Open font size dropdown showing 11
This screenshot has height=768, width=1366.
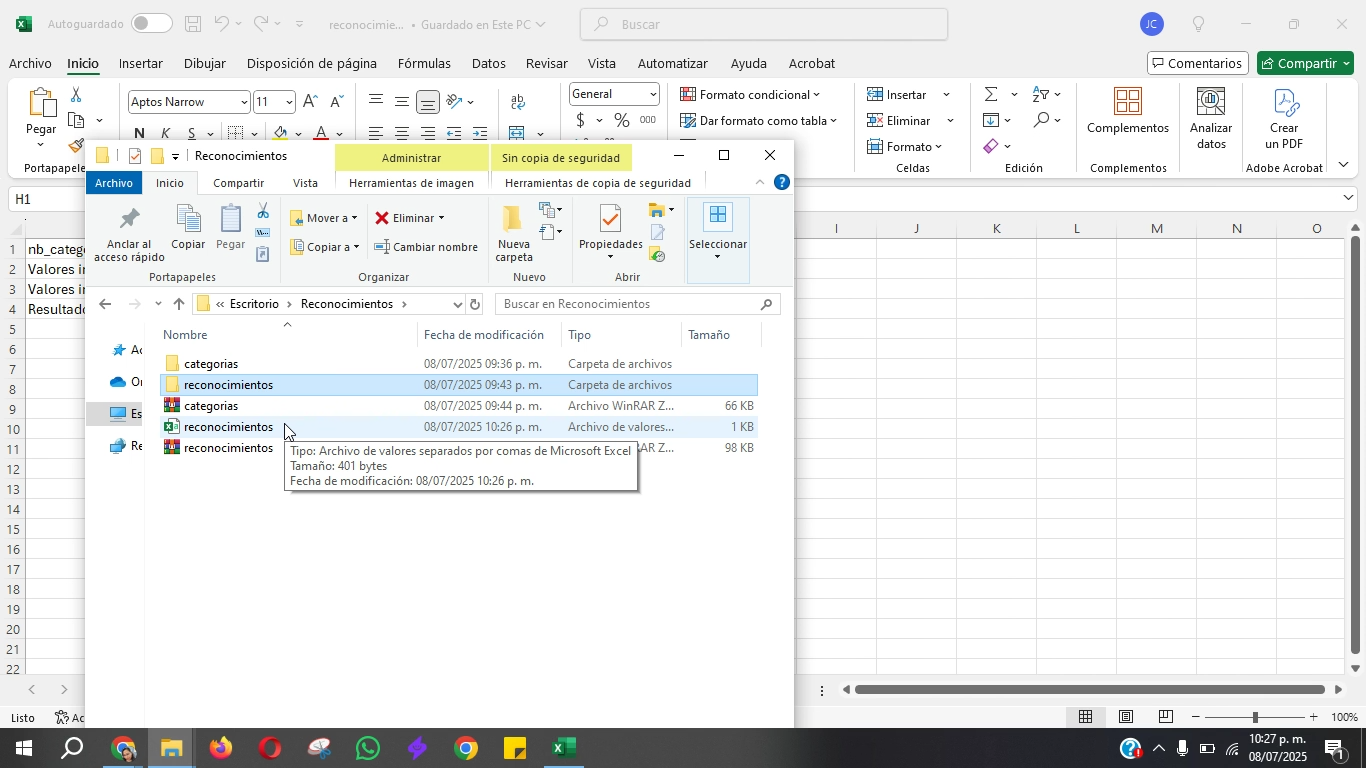pos(289,102)
